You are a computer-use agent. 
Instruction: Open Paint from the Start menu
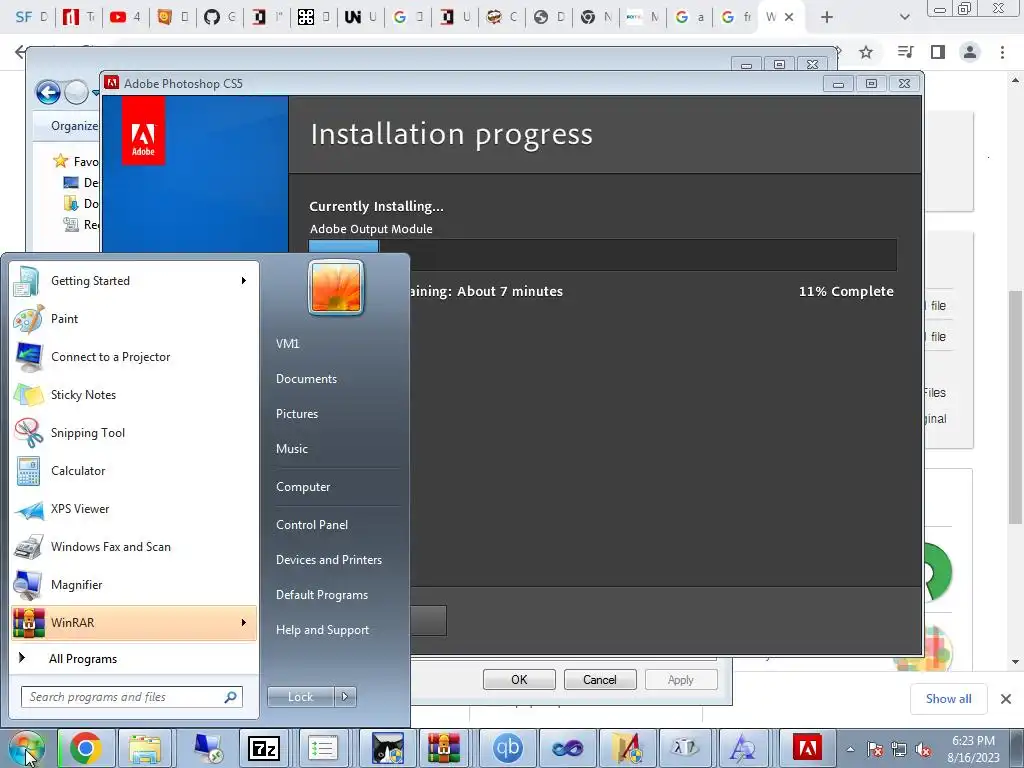click(134, 319)
